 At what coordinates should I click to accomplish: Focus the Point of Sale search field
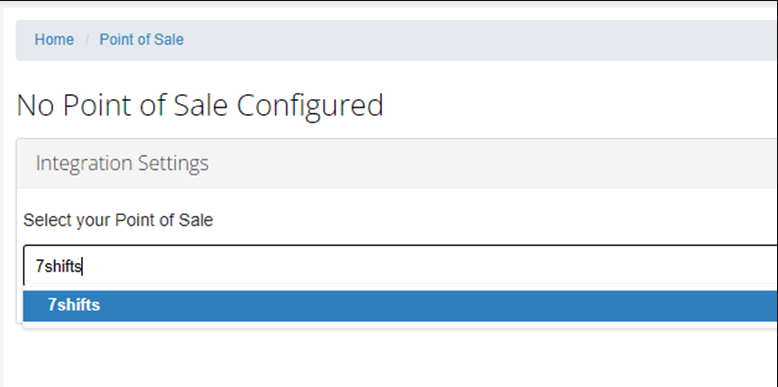400,267
